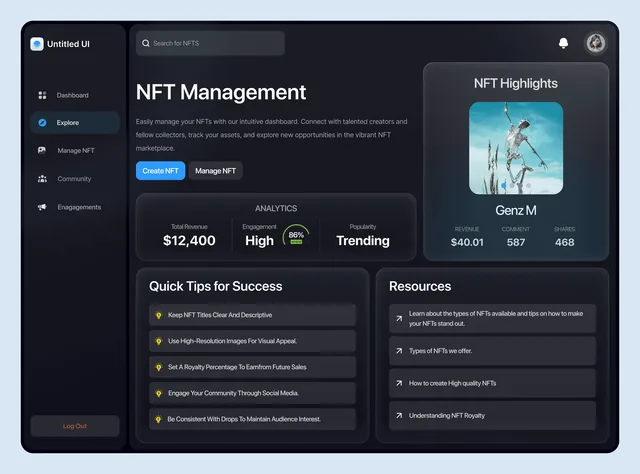Click the $40.01 revenue value
This screenshot has height=474, width=640.
pyautogui.click(x=467, y=243)
